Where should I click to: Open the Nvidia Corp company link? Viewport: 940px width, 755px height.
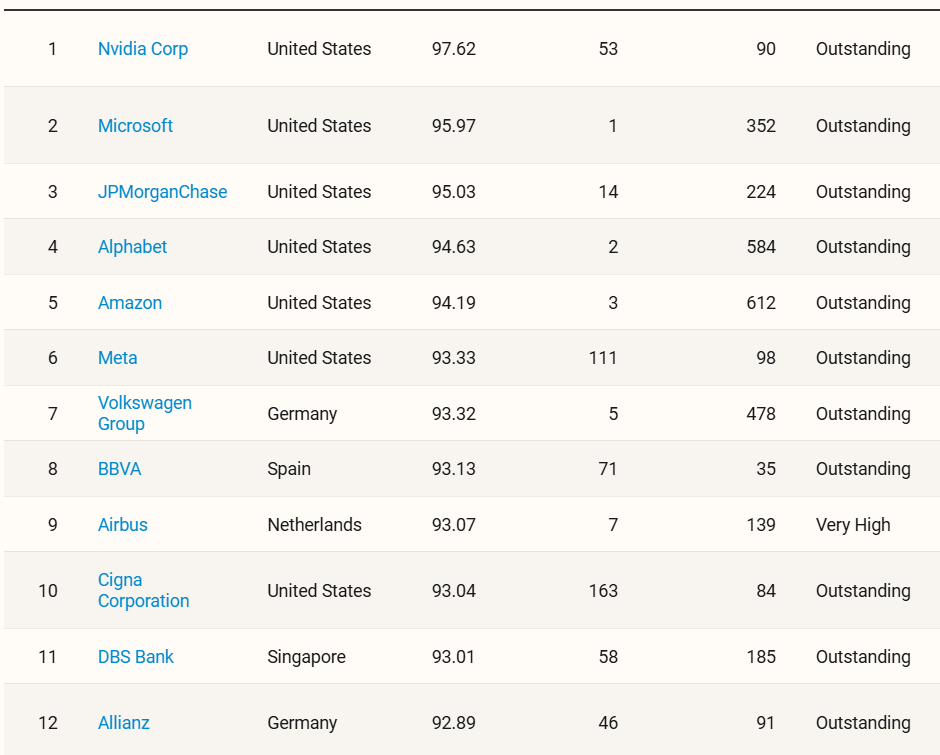[x=142, y=49]
